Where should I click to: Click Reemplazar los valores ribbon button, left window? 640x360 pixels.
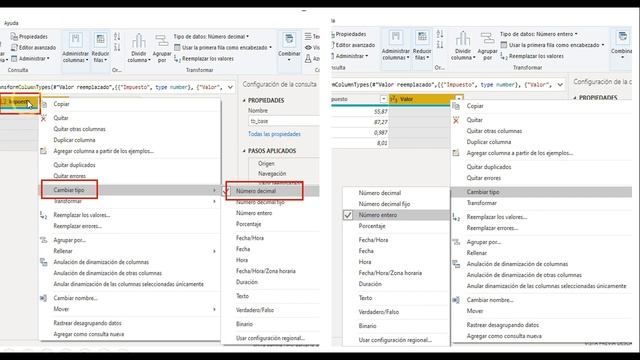(204, 59)
